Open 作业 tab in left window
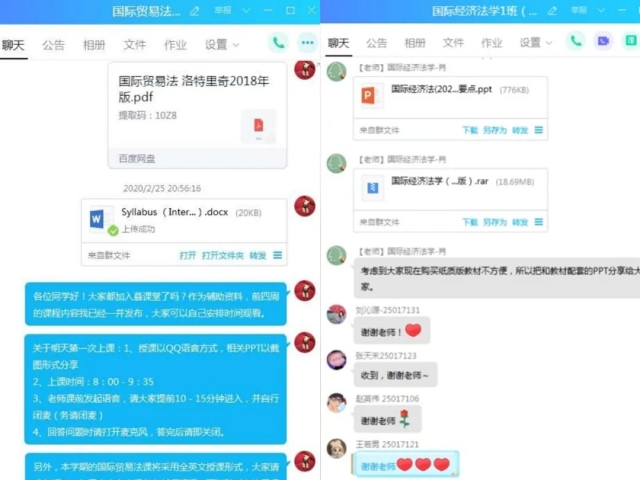The height and width of the screenshot is (480, 640). click(x=176, y=45)
